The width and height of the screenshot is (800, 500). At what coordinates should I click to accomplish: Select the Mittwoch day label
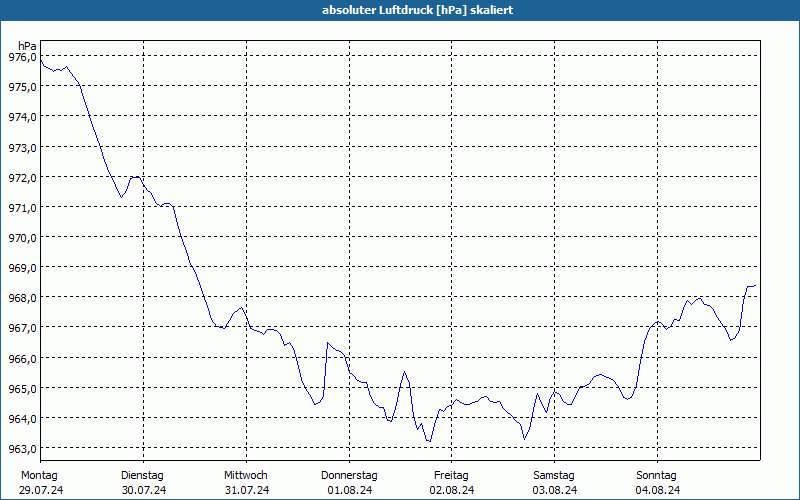point(245,476)
